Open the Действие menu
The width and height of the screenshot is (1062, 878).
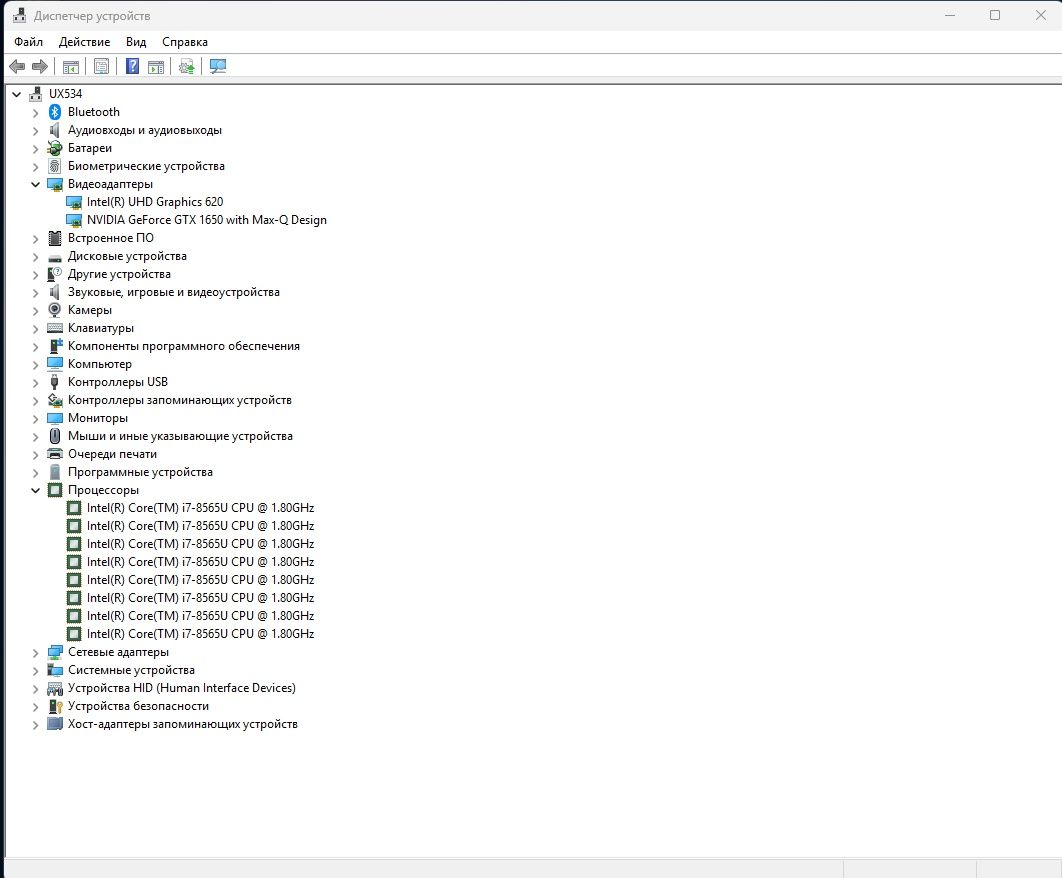[x=85, y=42]
